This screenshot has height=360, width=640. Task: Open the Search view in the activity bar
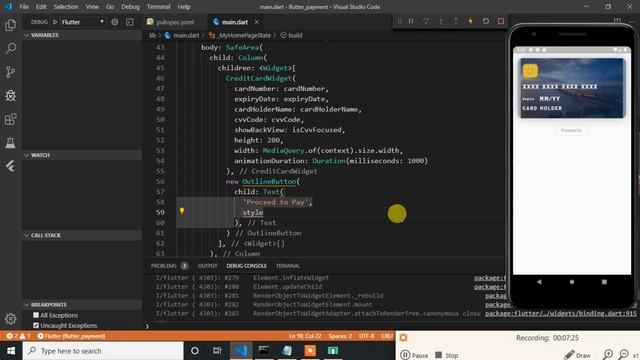point(11,49)
